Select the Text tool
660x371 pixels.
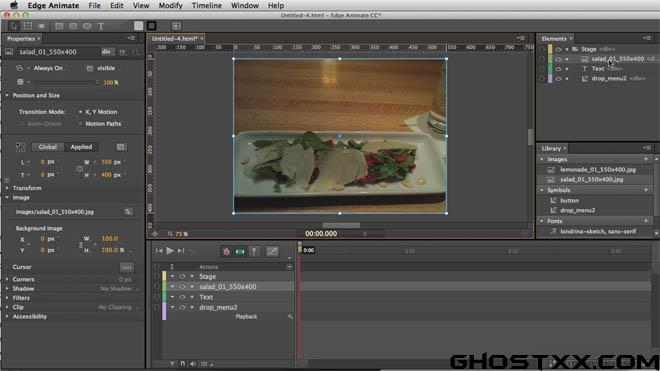[101, 26]
